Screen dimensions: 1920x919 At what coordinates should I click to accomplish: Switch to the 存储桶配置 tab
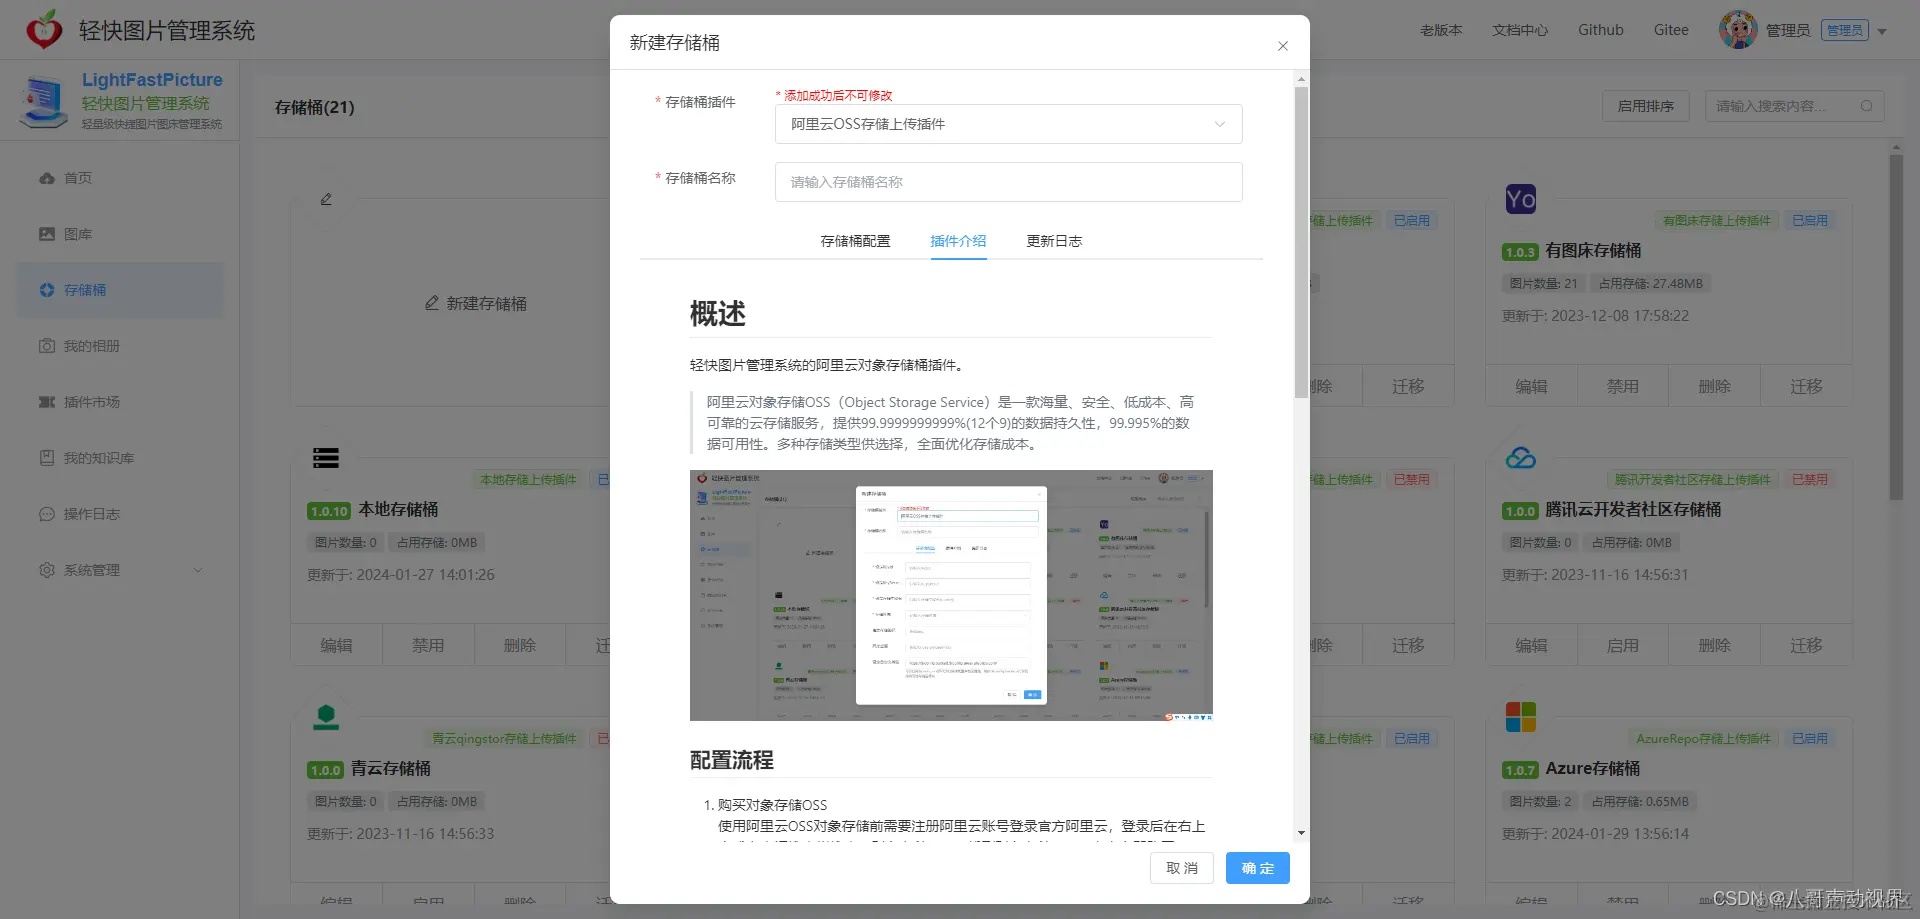click(x=855, y=241)
